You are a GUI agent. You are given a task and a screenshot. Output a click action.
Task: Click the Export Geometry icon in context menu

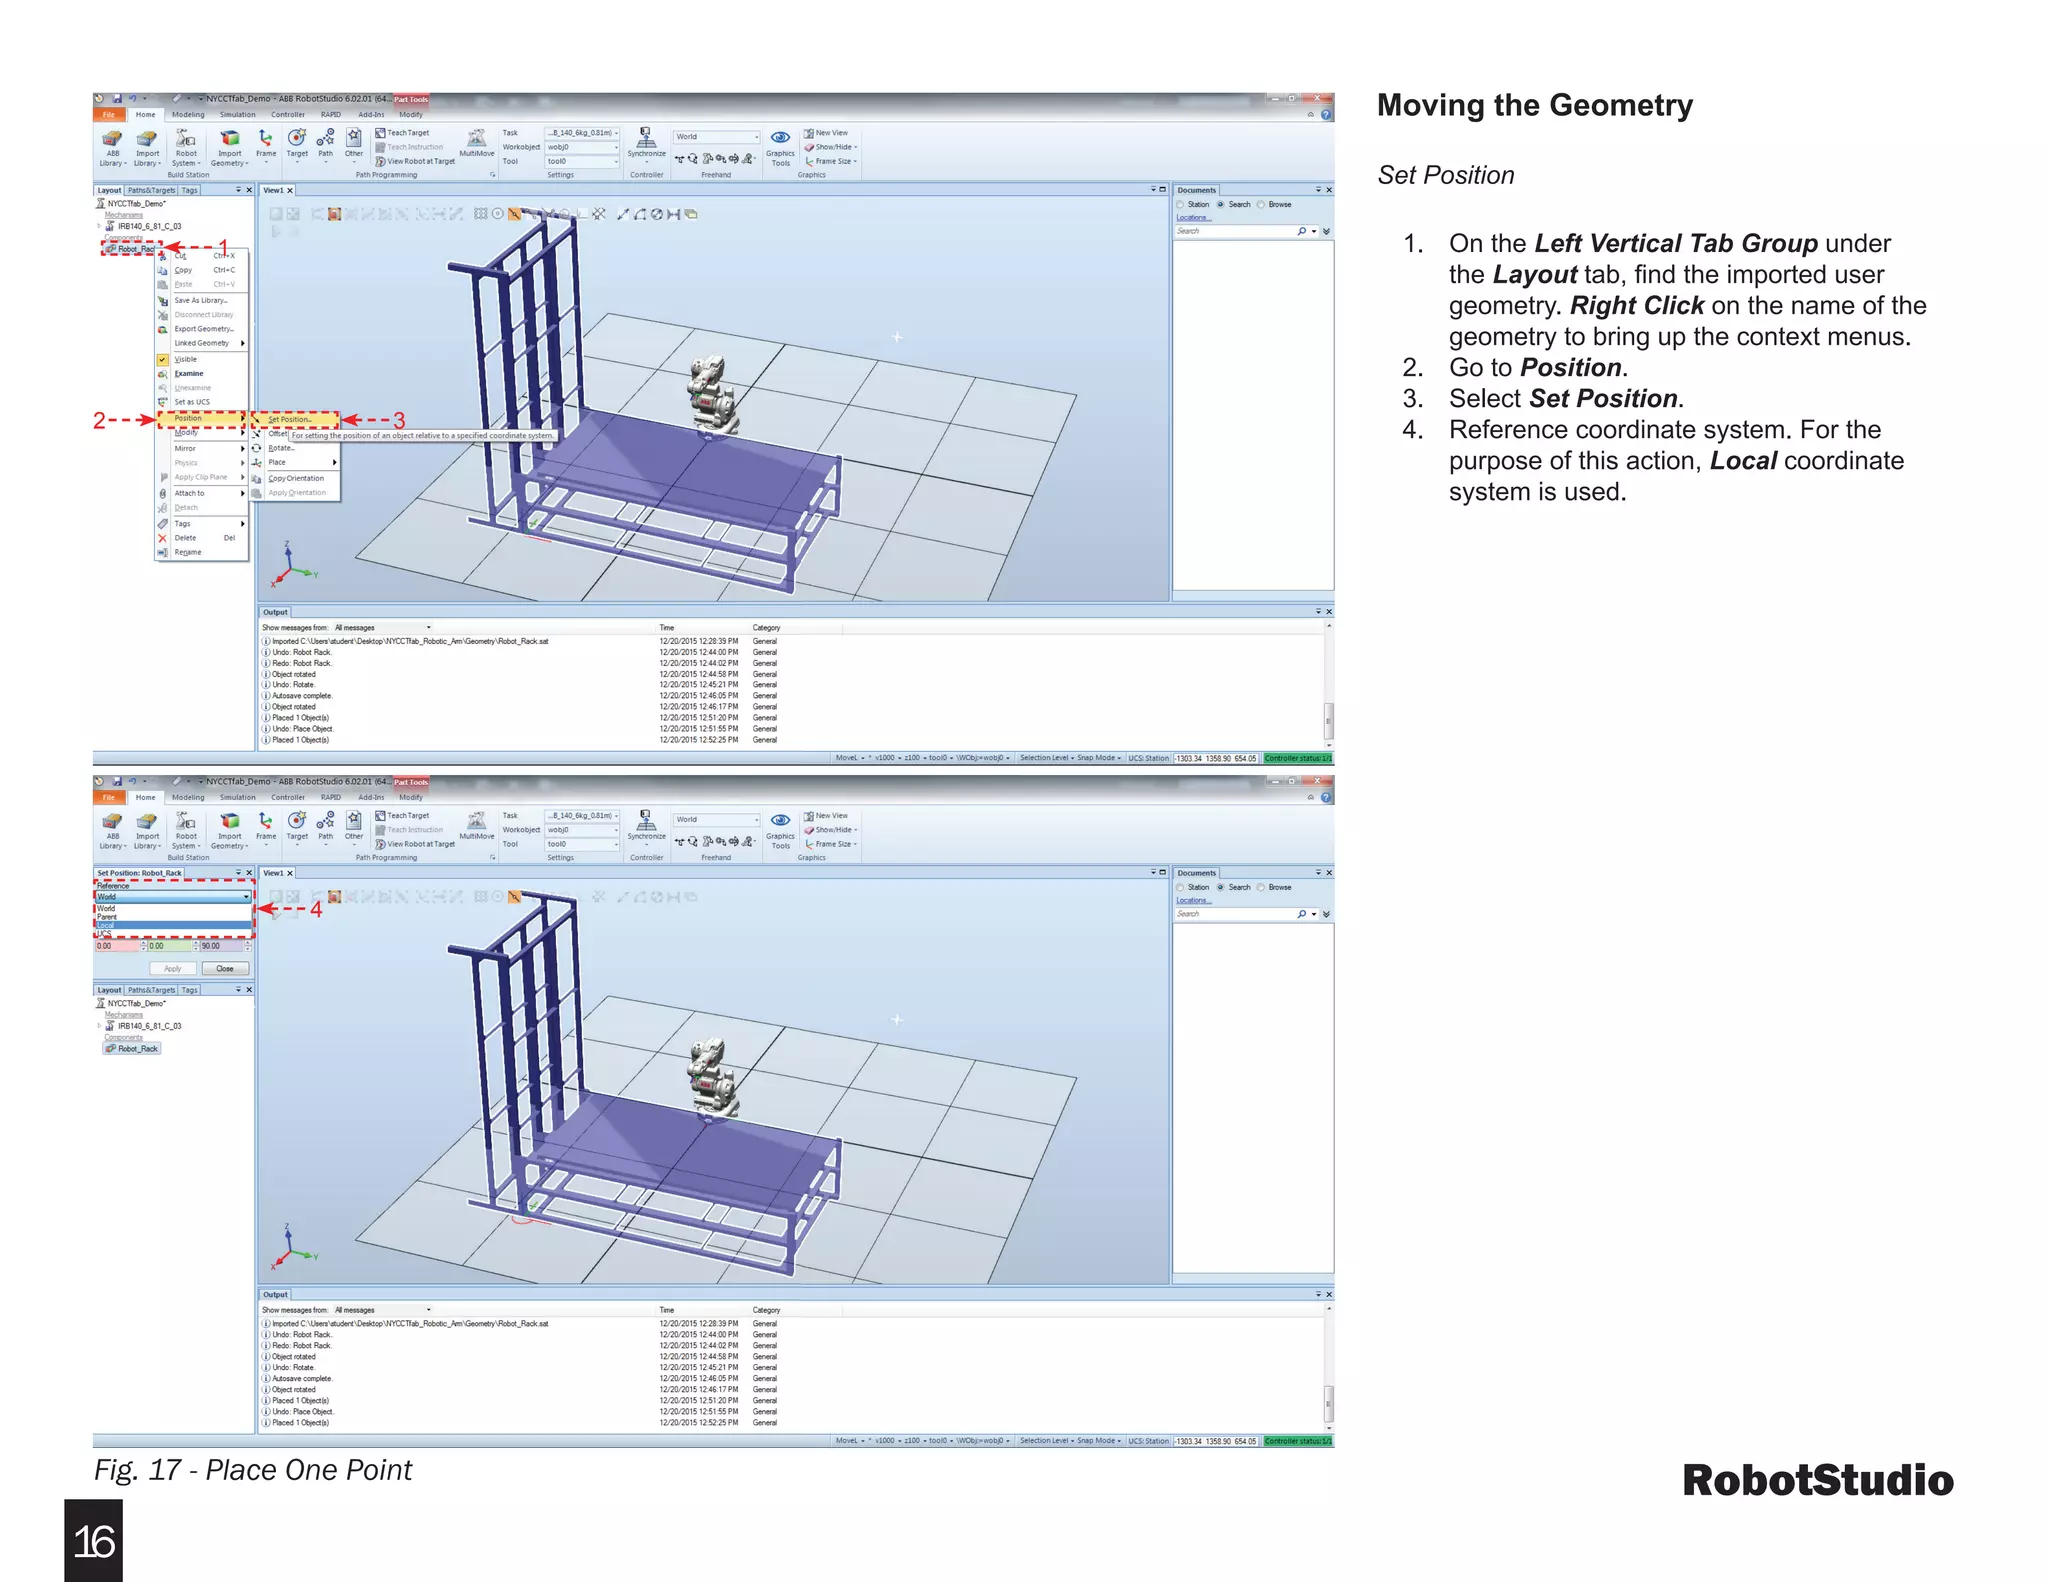pos(162,329)
